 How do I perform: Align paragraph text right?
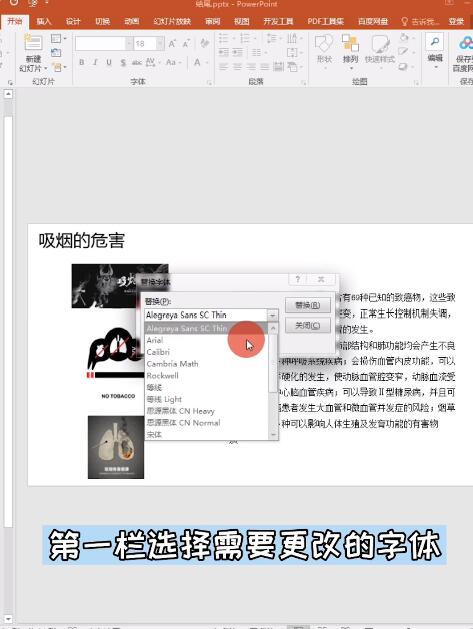[251, 67]
